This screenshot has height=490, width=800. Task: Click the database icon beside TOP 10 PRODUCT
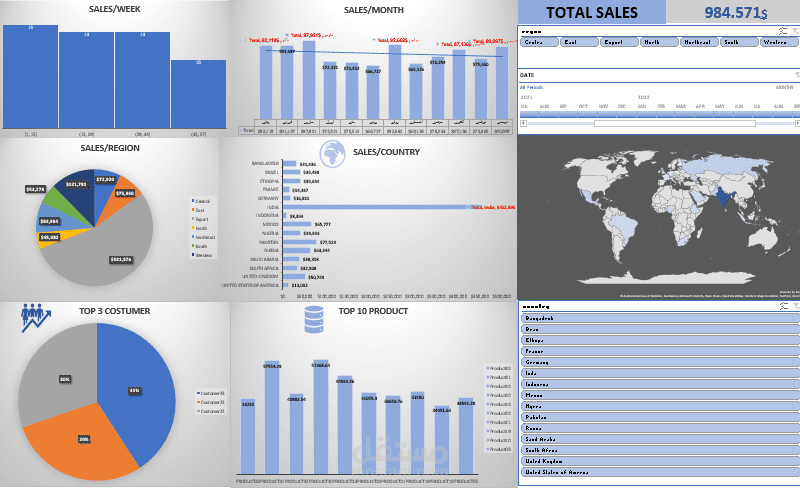pyautogui.click(x=313, y=319)
